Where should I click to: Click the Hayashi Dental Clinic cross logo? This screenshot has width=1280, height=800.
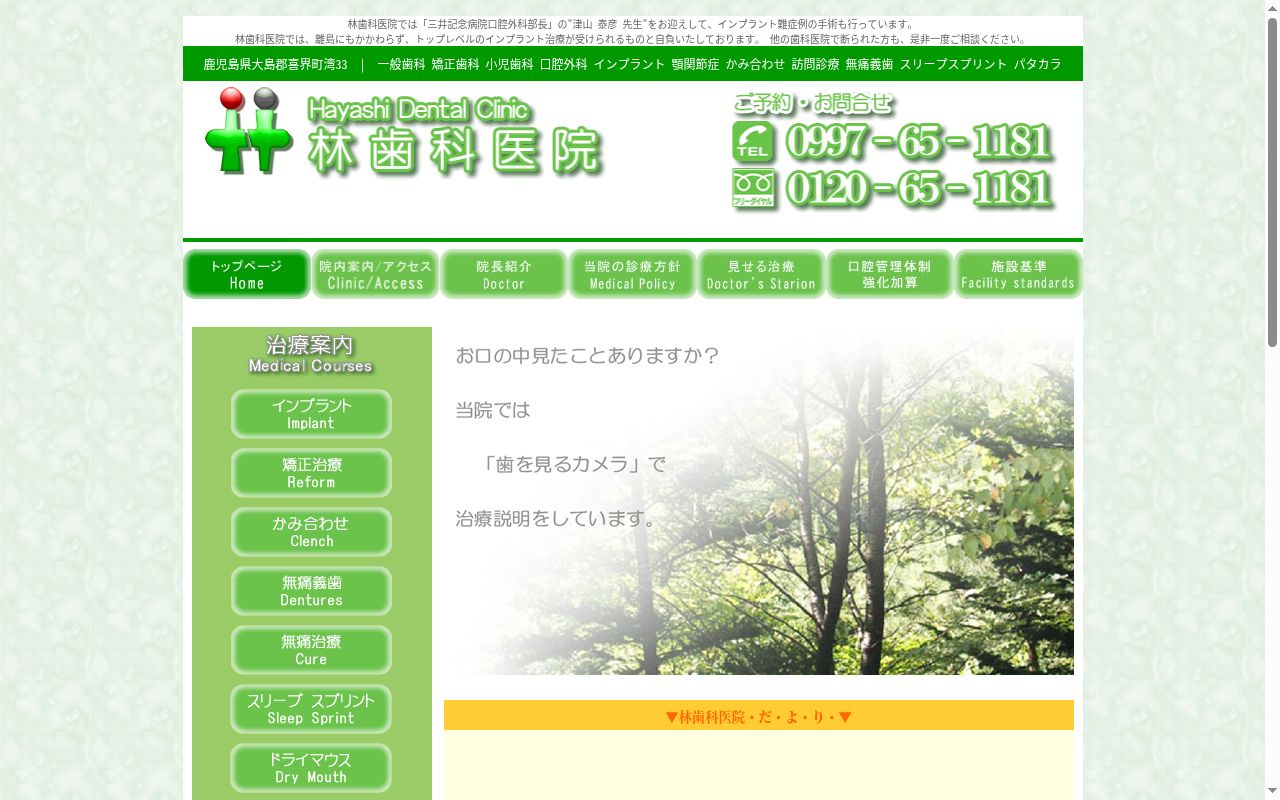[248, 131]
